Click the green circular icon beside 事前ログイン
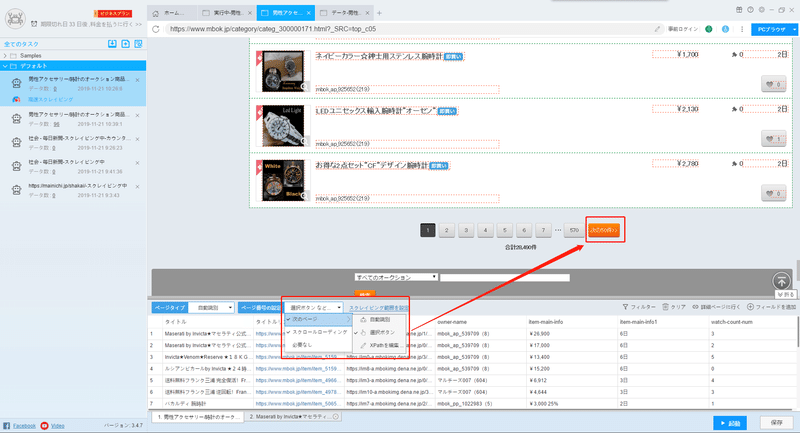 (709, 29)
